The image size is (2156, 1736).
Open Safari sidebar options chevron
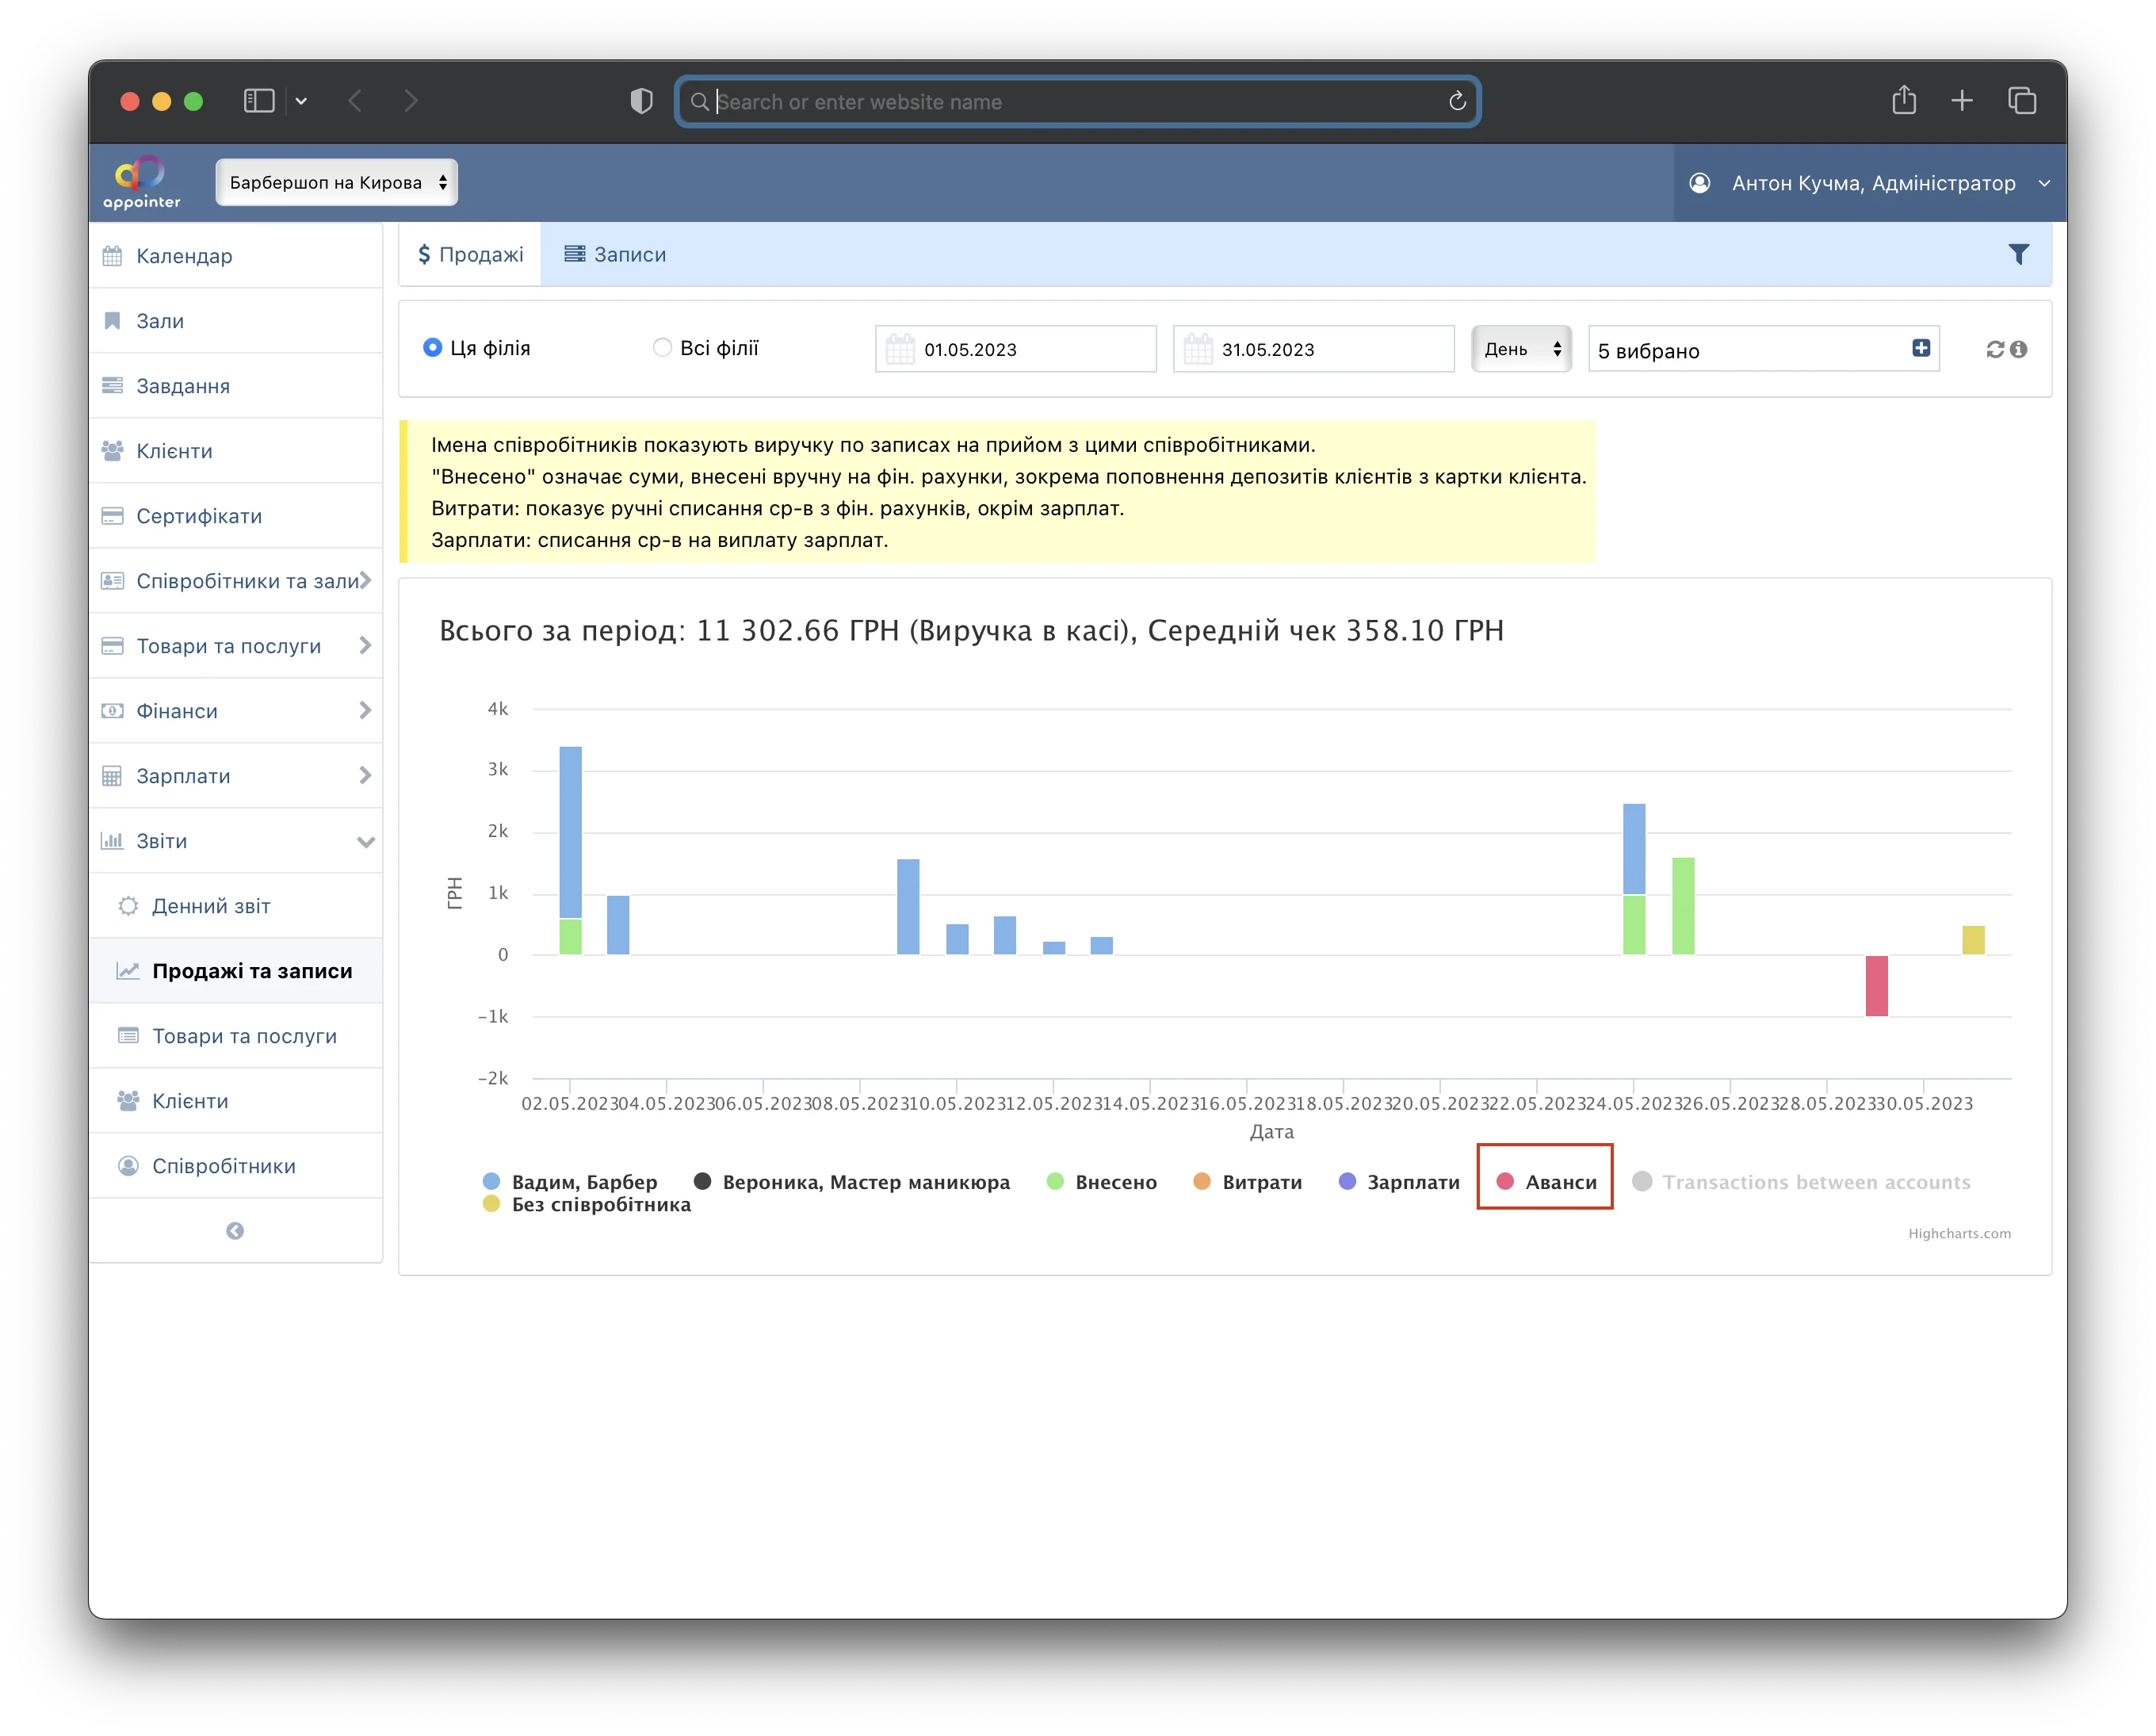[x=301, y=101]
